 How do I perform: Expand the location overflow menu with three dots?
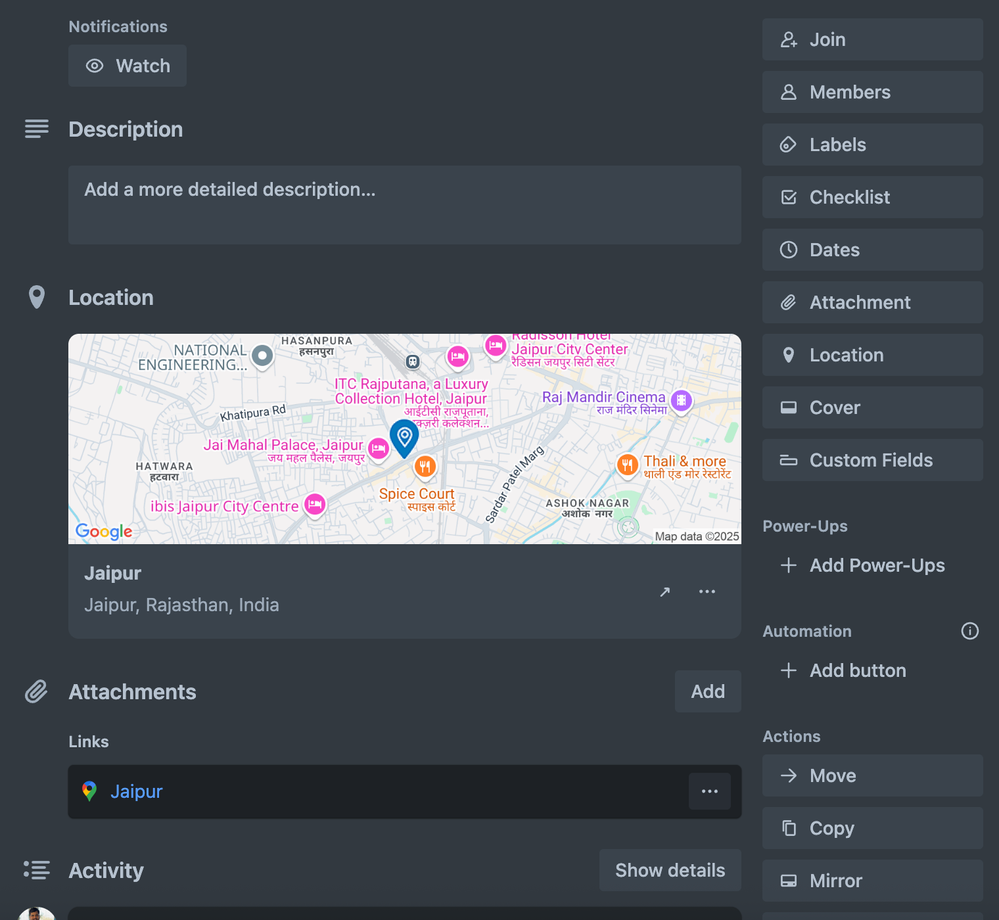coord(707,591)
